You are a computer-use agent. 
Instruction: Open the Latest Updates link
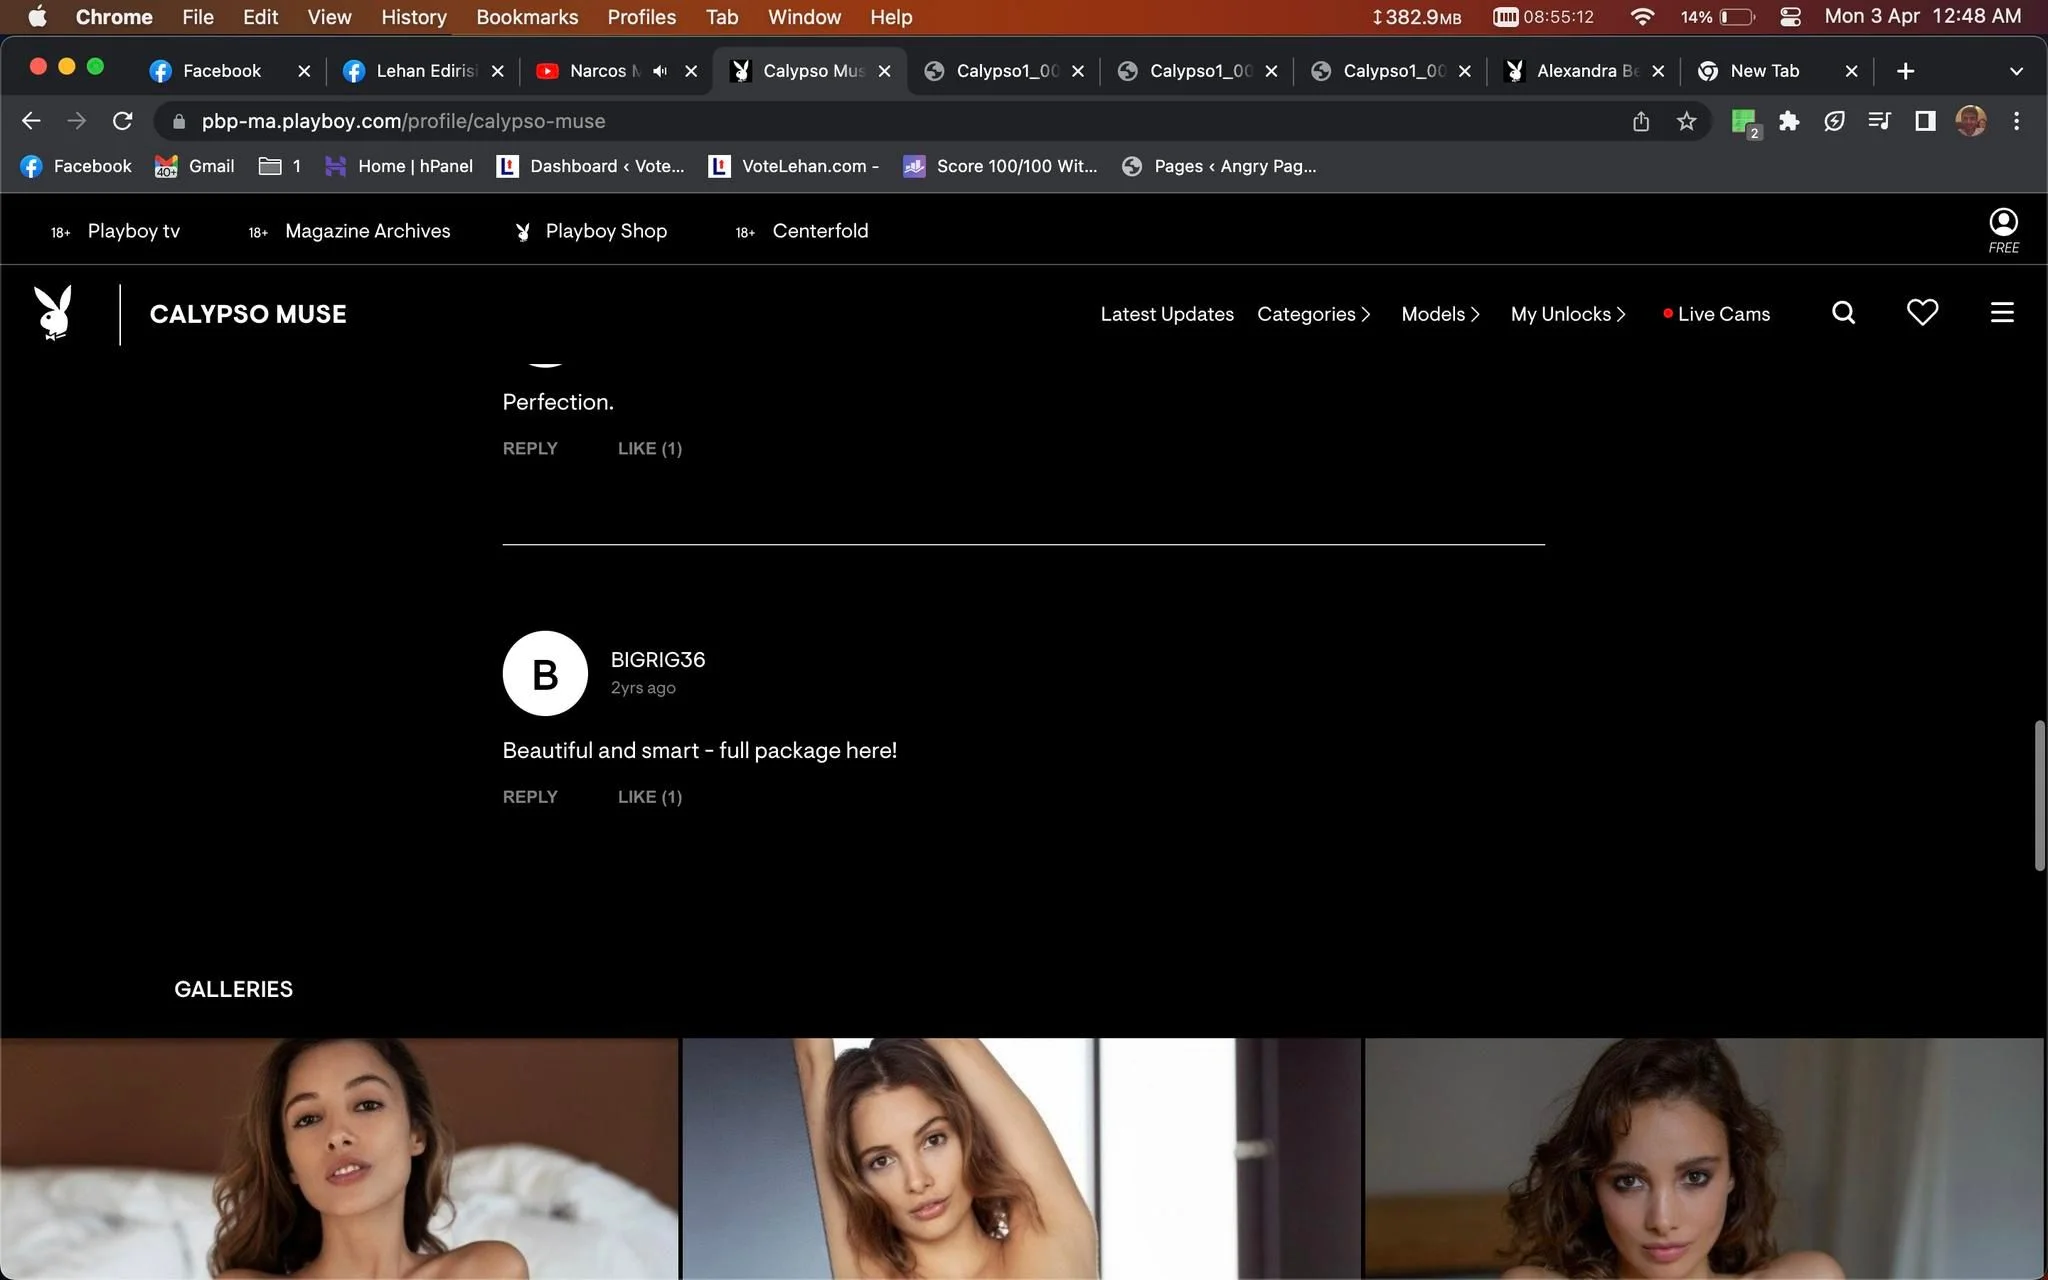1167,314
